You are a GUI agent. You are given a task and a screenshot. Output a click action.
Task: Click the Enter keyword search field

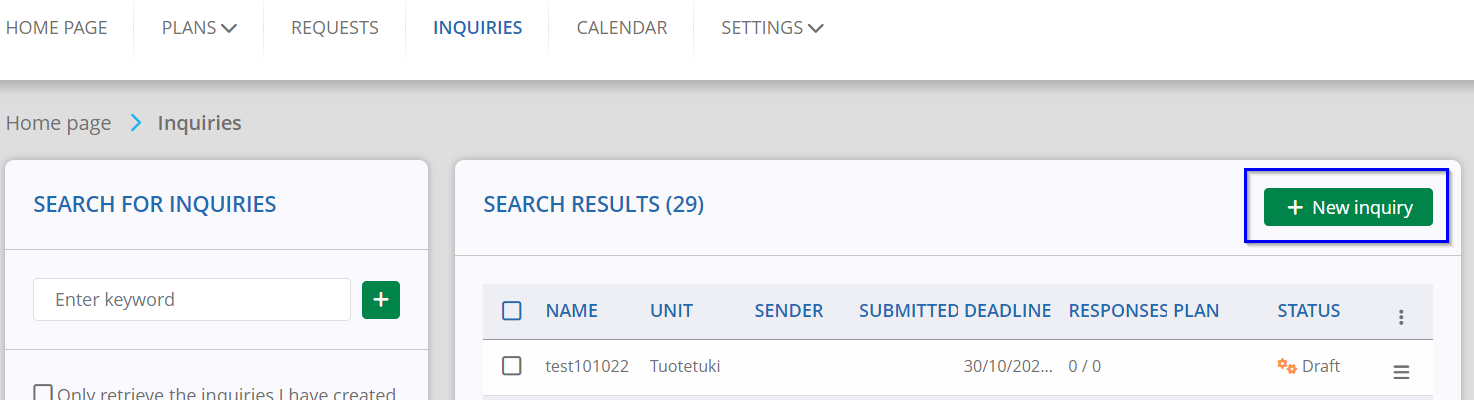coord(192,300)
